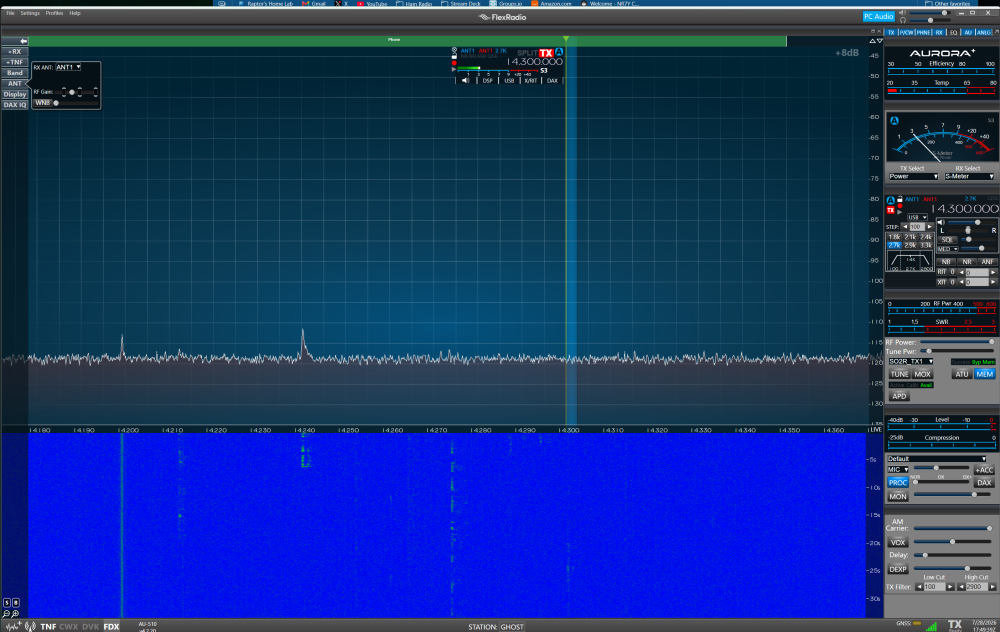This screenshot has width=1000, height=632.
Task: Toggle the PROC speech processor
Action: (x=897, y=483)
